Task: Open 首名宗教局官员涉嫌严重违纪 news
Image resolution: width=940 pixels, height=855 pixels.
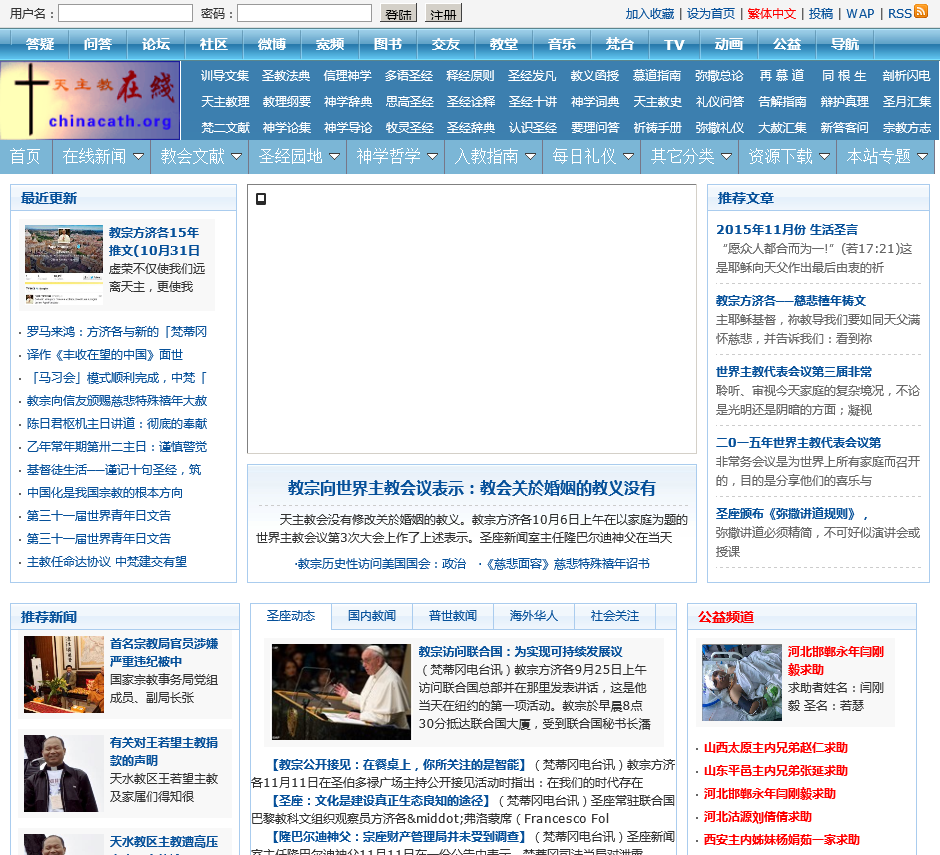Action: click(164, 652)
